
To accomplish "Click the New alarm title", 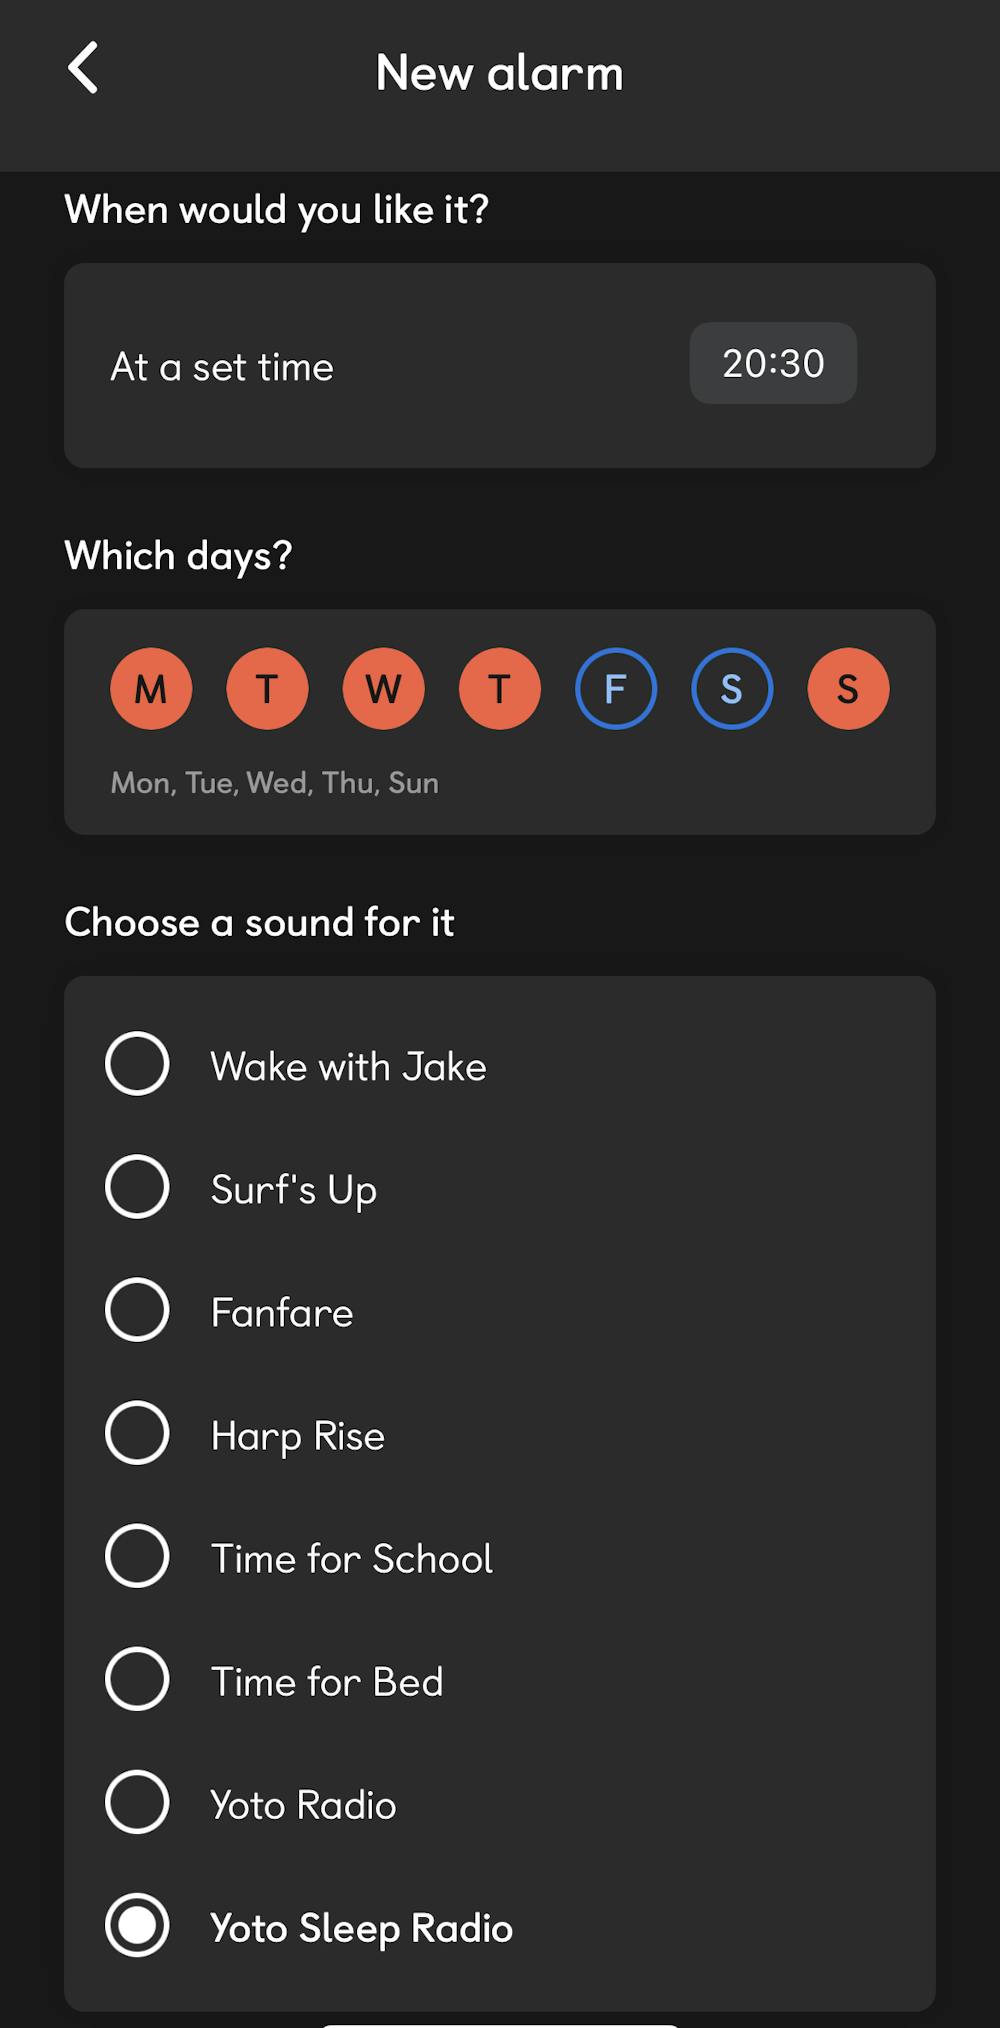I will point(499,73).
